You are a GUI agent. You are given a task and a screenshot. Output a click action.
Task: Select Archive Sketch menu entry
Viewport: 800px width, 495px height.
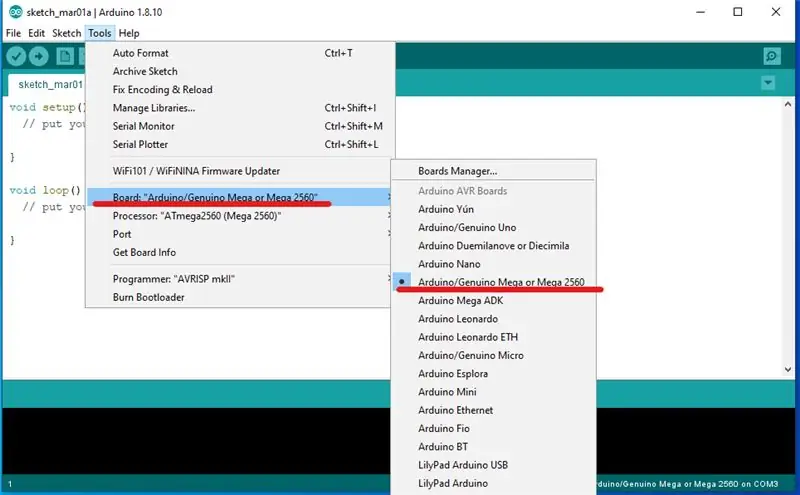pos(240,71)
